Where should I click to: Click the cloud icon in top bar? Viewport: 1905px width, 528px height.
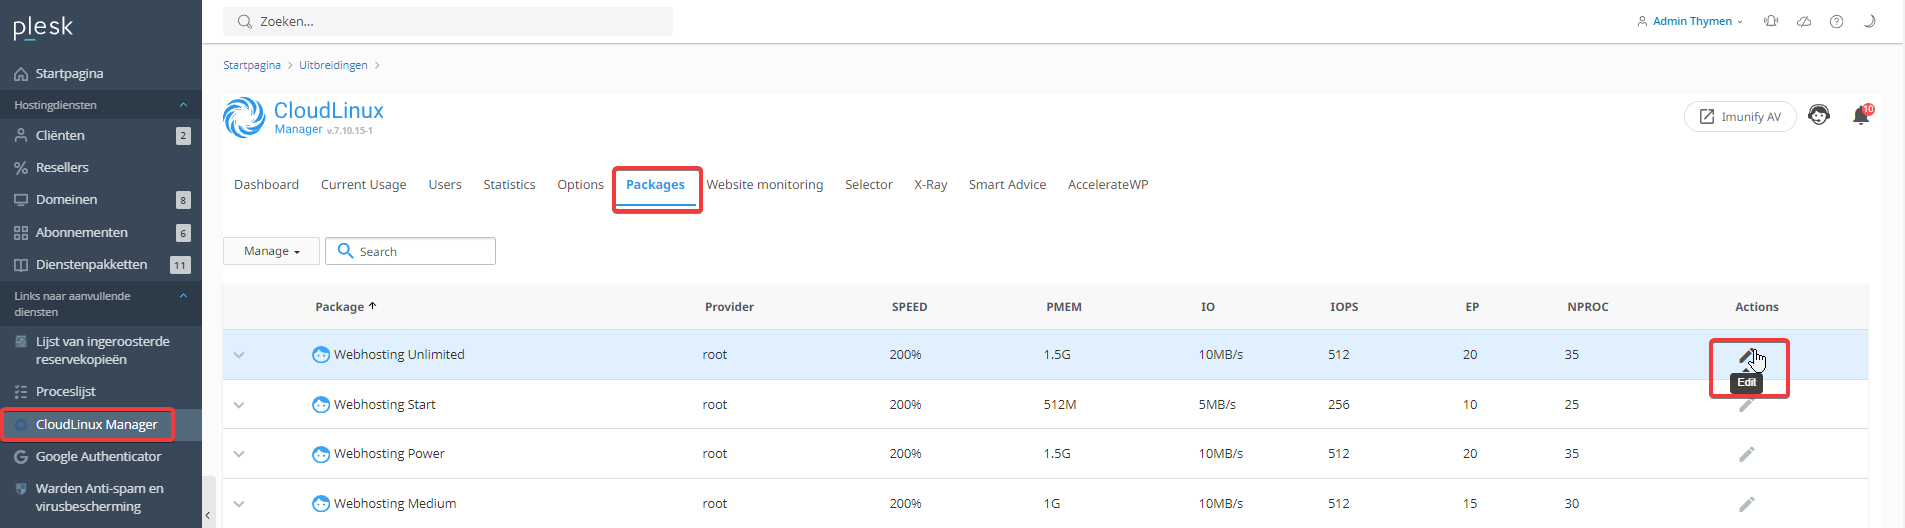(1804, 21)
